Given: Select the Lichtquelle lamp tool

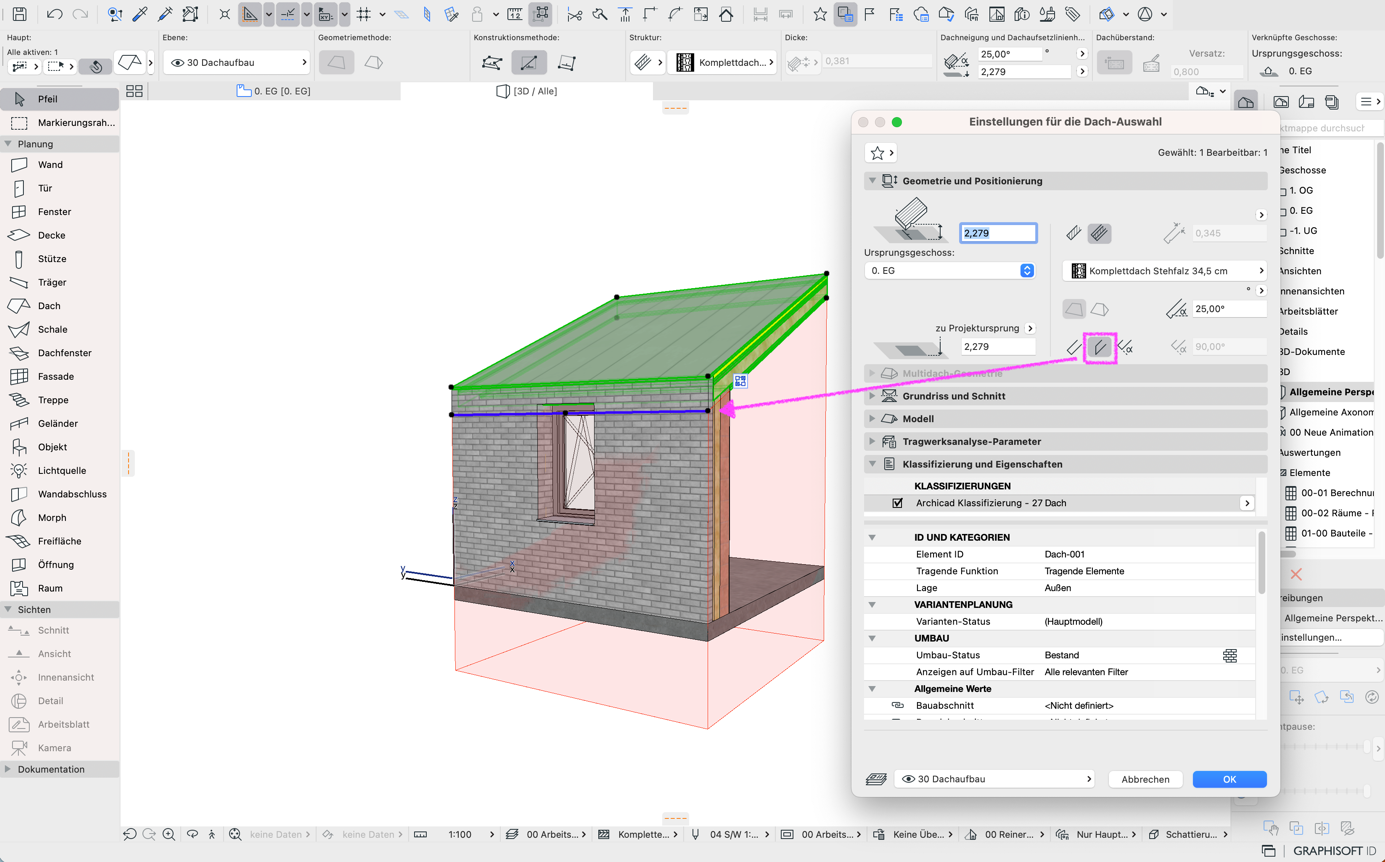Looking at the screenshot, I should [60, 470].
